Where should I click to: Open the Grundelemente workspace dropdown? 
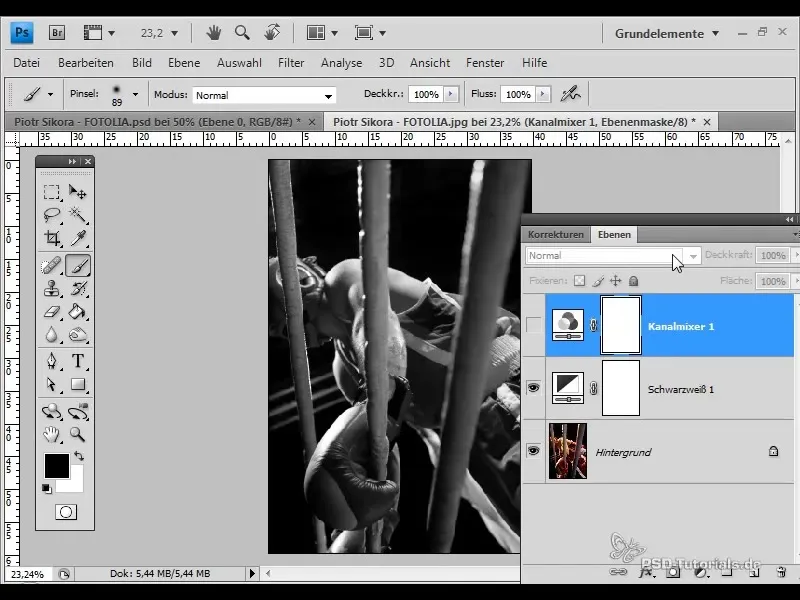[x=667, y=34]
